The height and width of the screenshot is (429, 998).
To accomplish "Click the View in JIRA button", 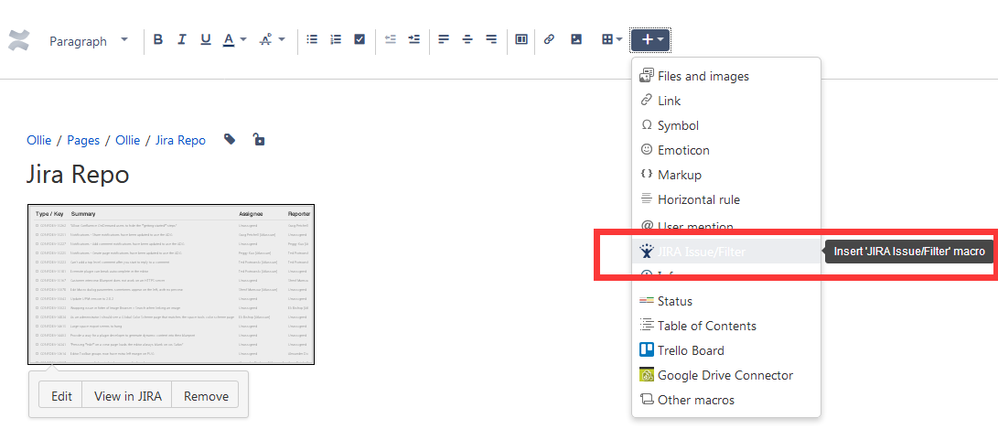I will coord(127,396).
